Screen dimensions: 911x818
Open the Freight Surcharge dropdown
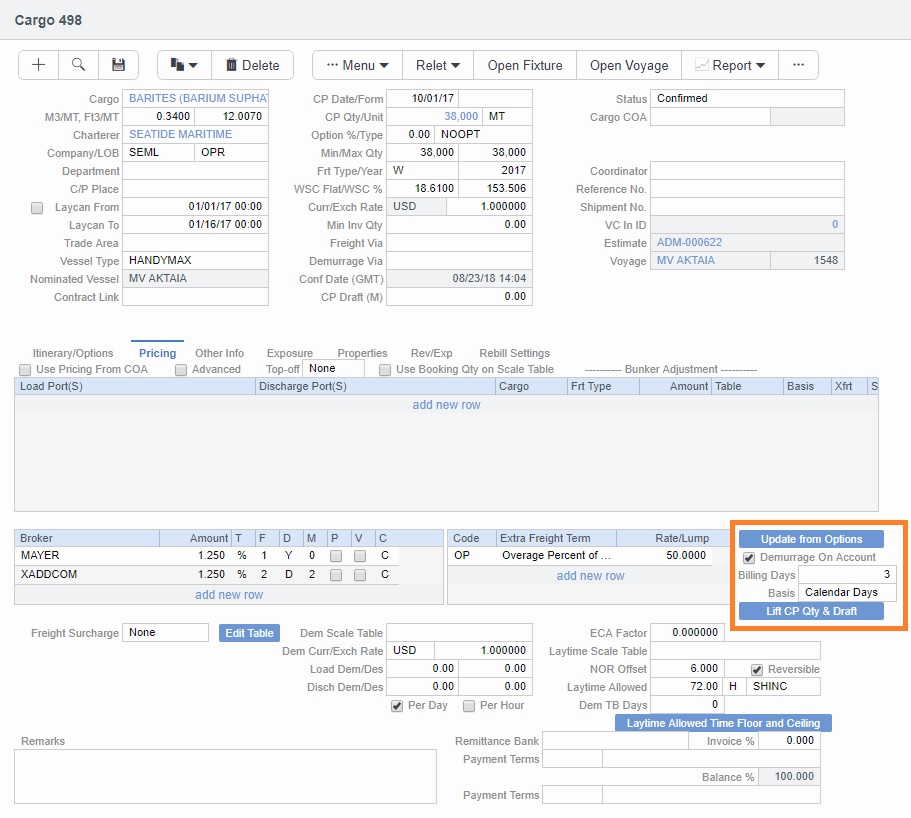click(x=165, y=632)
